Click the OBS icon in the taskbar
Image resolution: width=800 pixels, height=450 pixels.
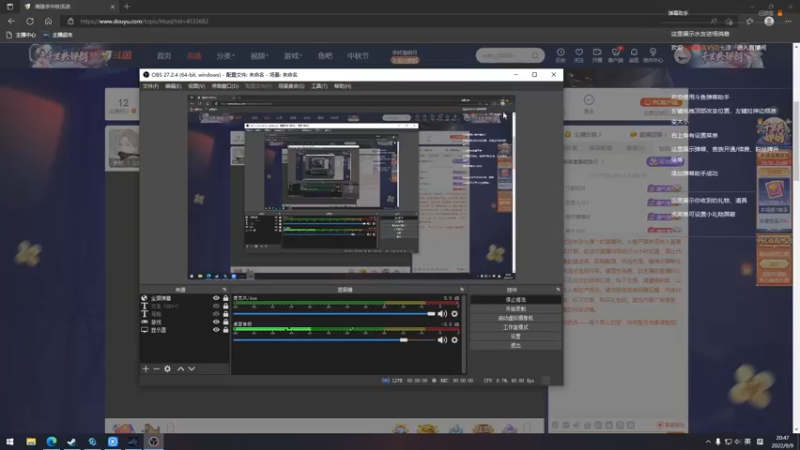[x=154, y=441]
